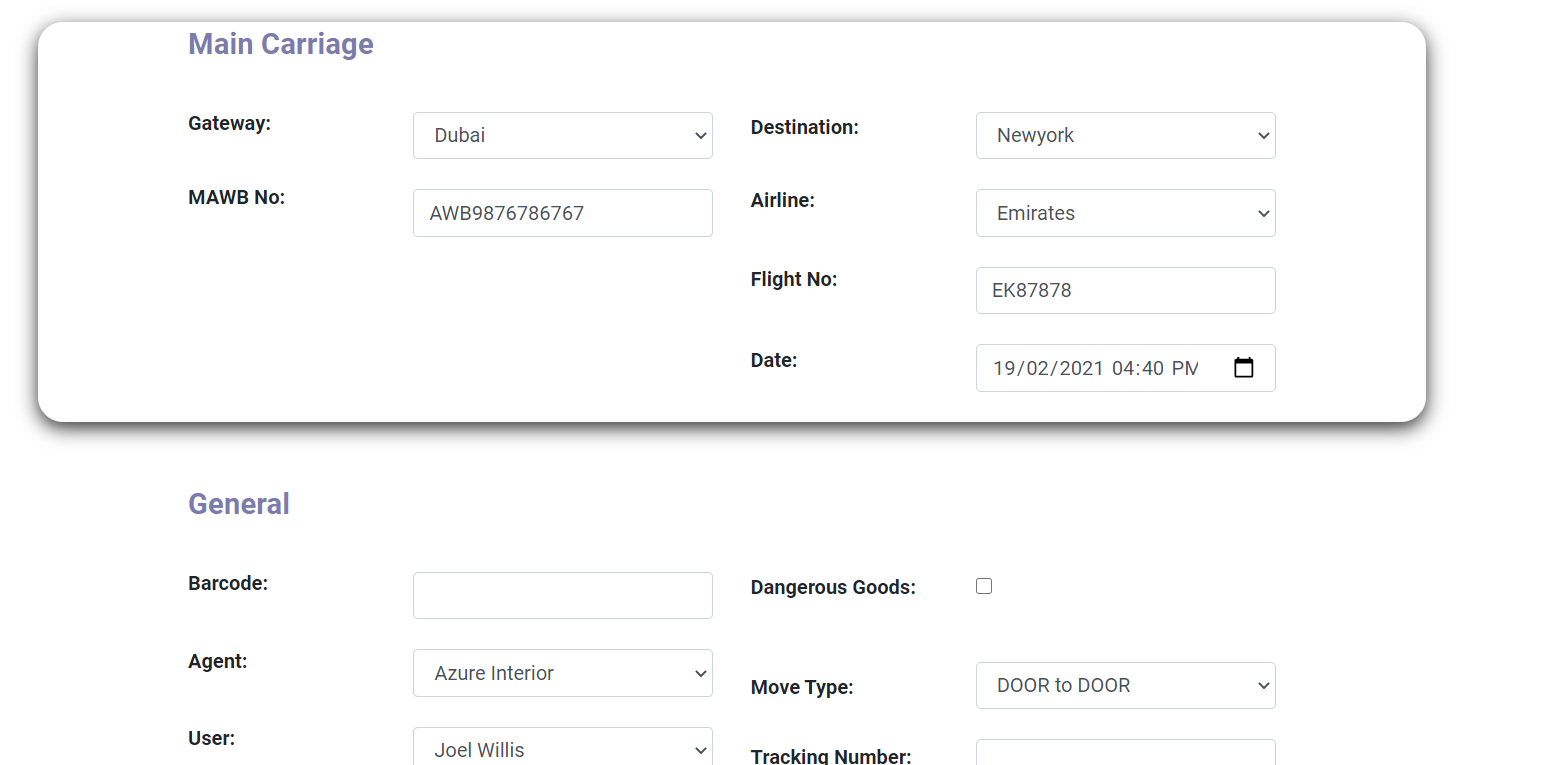Viewport: 1553px width, 765px height.
Task: Click into the empty Barcode field
Action: (x=562, y=596)
